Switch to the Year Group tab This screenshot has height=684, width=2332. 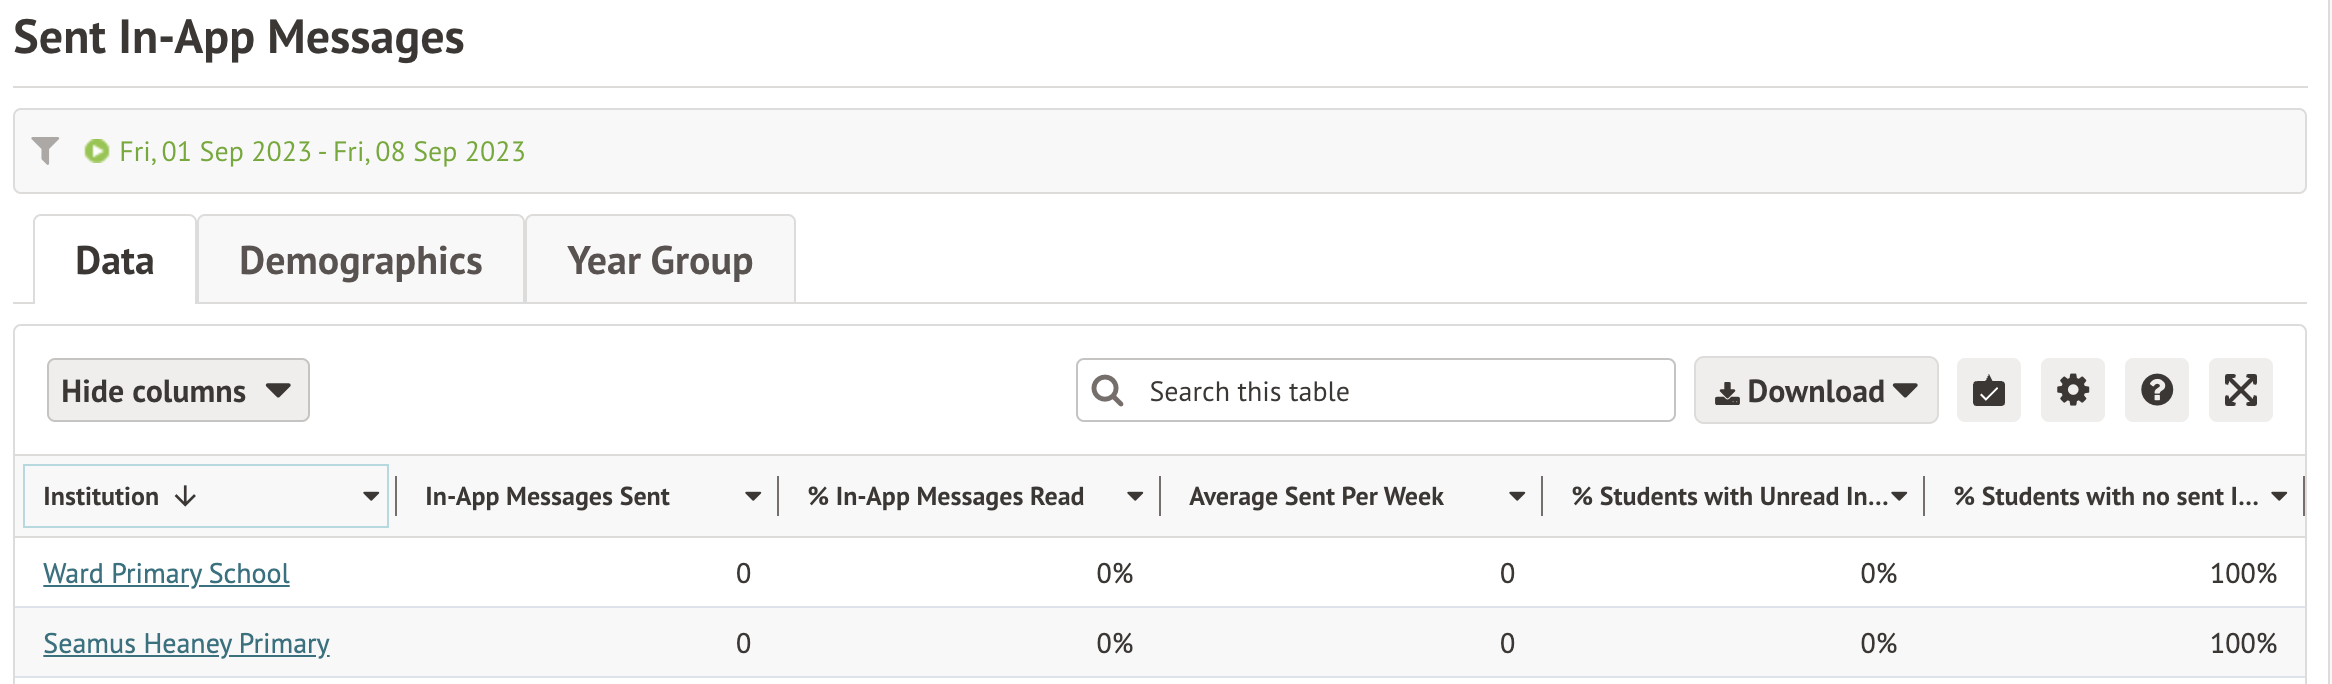(660, 260)
